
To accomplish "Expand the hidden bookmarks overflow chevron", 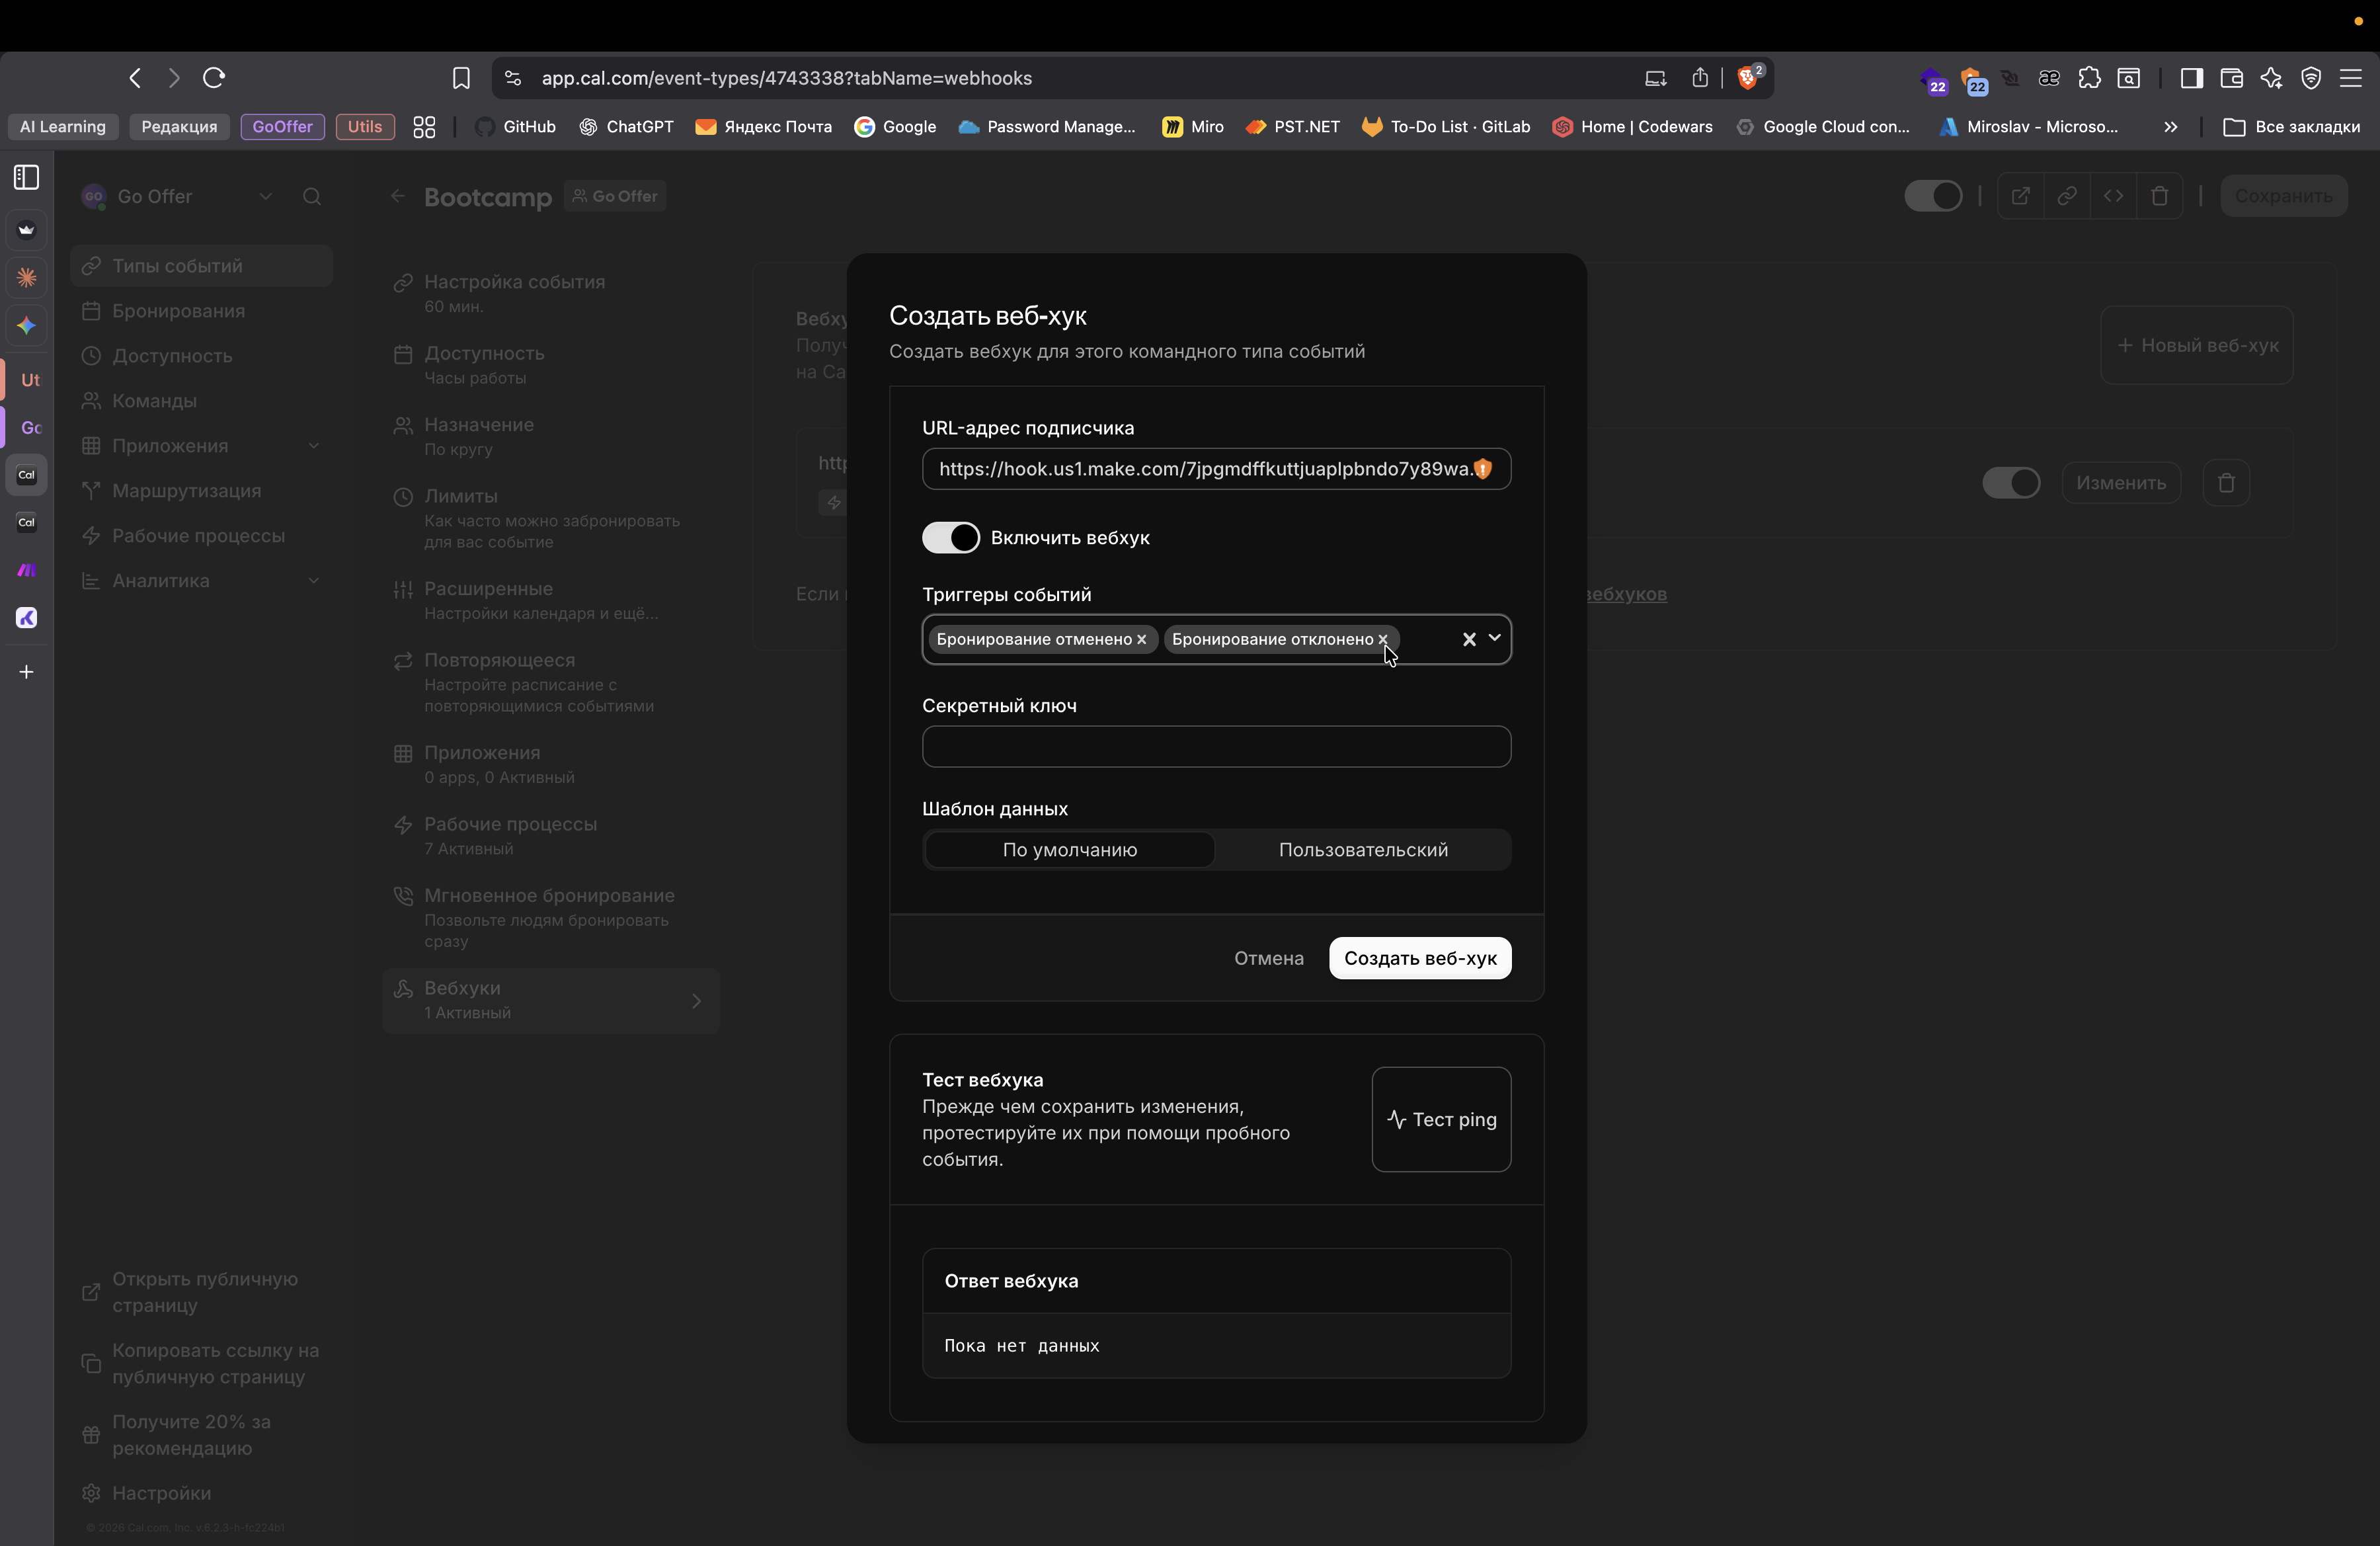I will click(2170, 127).
